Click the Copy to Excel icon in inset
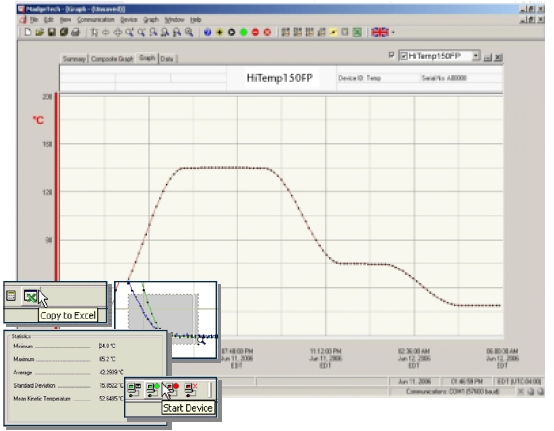The width and height of the screenshot is (554, 431). [x=30, y=296]
